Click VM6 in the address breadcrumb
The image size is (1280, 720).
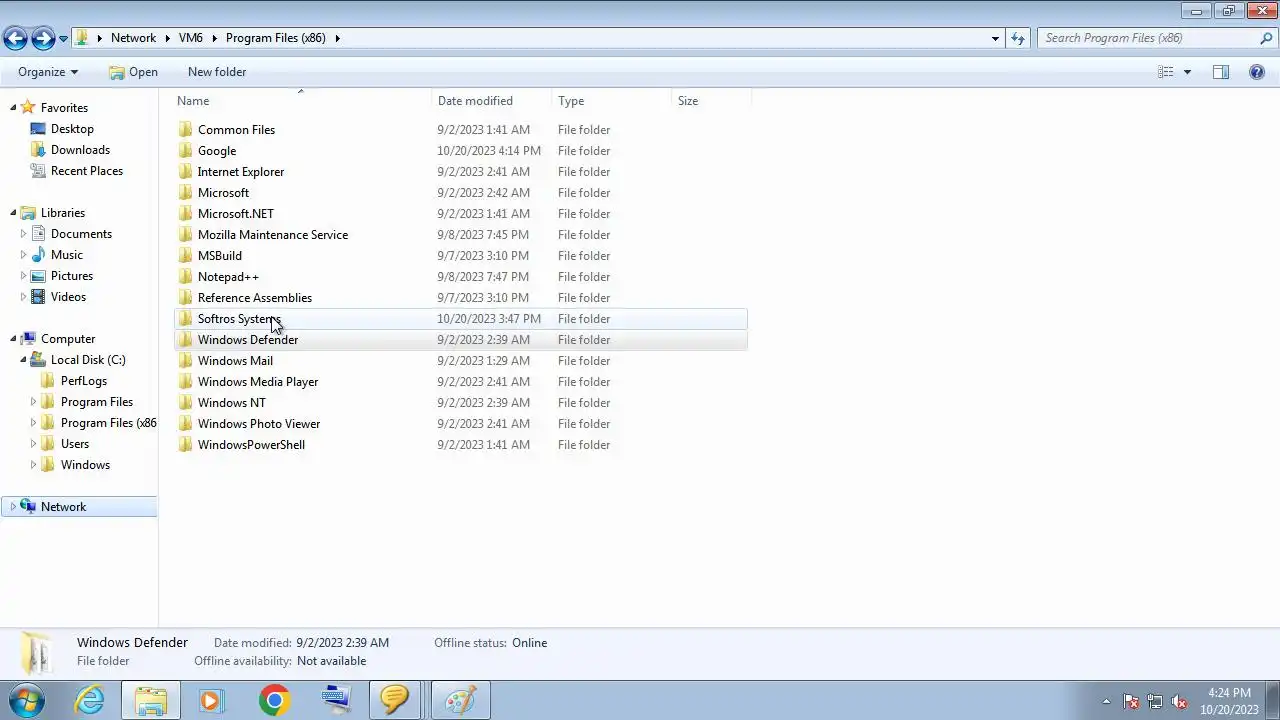pyautogui.click(x=191, y=38)
